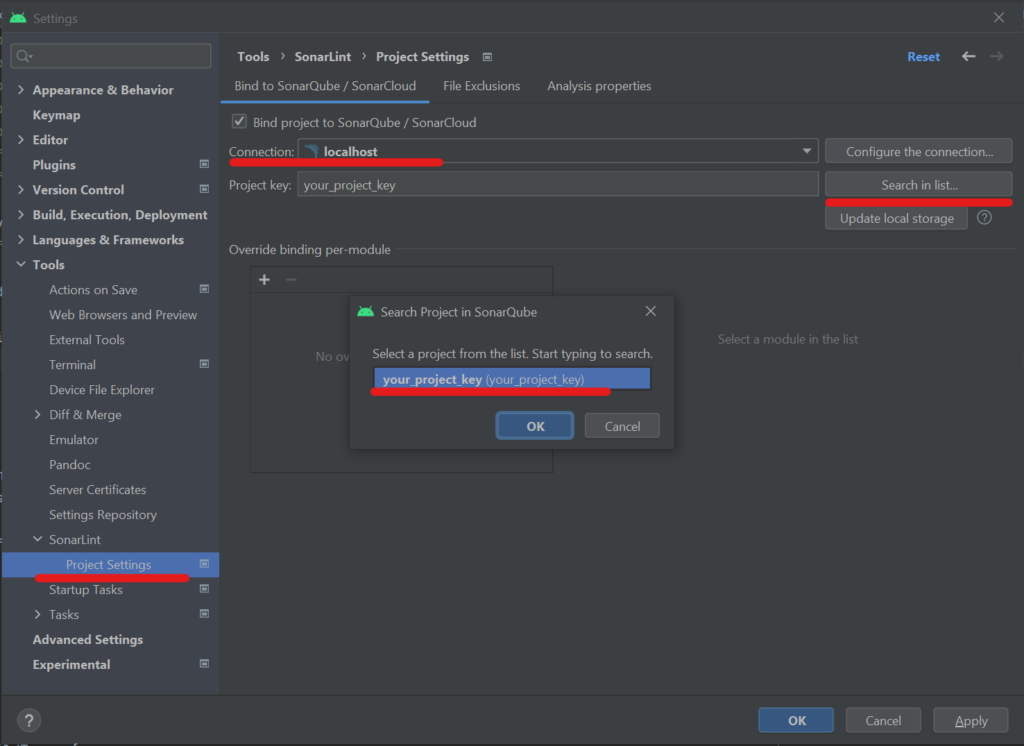Click the project-level icon beside Terminal
This screenshot has height=746, width=1024.
(204, 365)
